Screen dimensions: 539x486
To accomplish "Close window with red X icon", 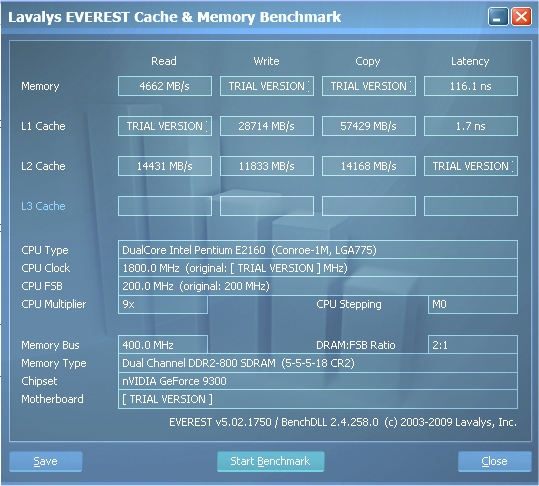I will (x=521, y=17).
